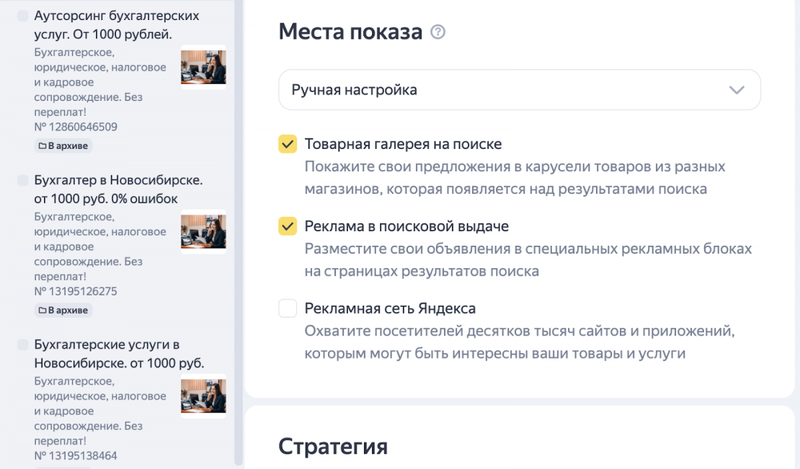Click ad number № 12860646509
This screenshot has height=469, width=800.
[76, 127]
